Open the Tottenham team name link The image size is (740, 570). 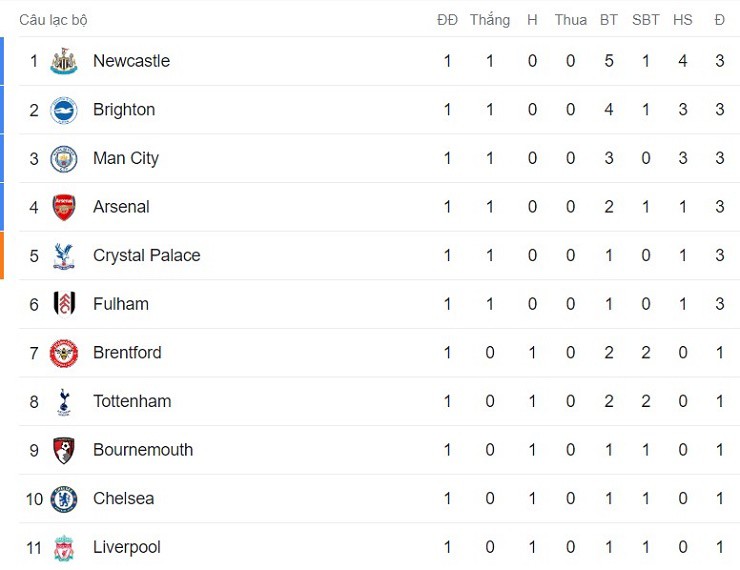132,402
